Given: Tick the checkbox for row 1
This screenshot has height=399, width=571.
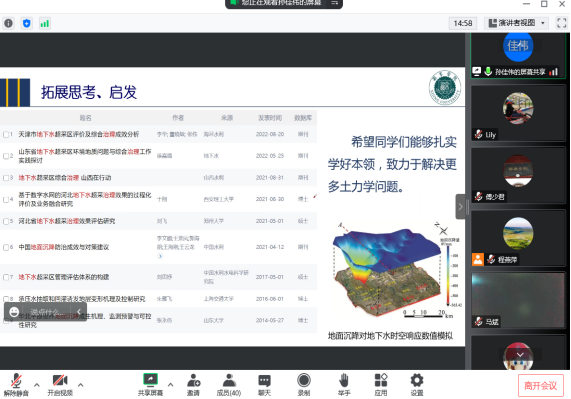Looking at the screenshot, I should [6, 135].
